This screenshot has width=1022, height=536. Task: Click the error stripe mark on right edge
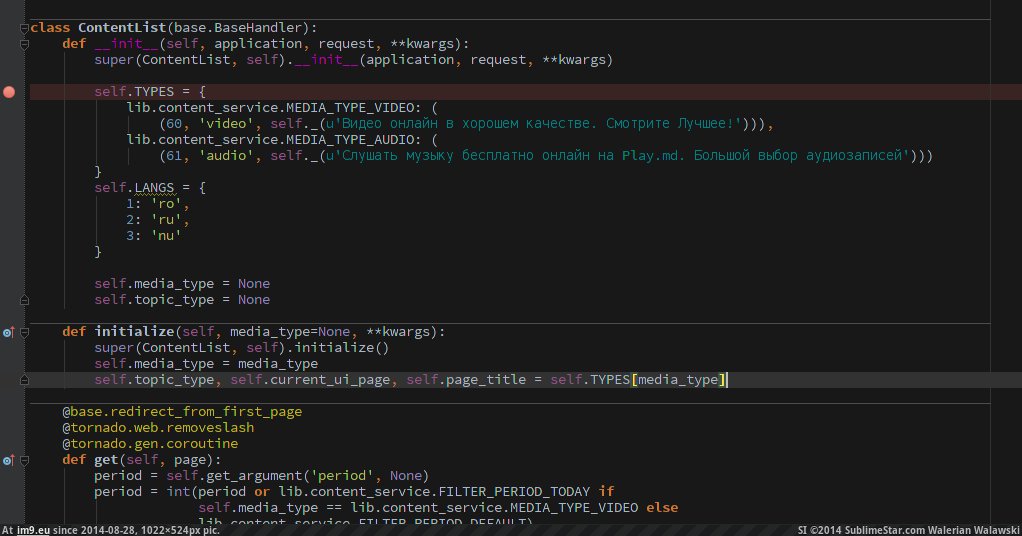pos(1016,92)
